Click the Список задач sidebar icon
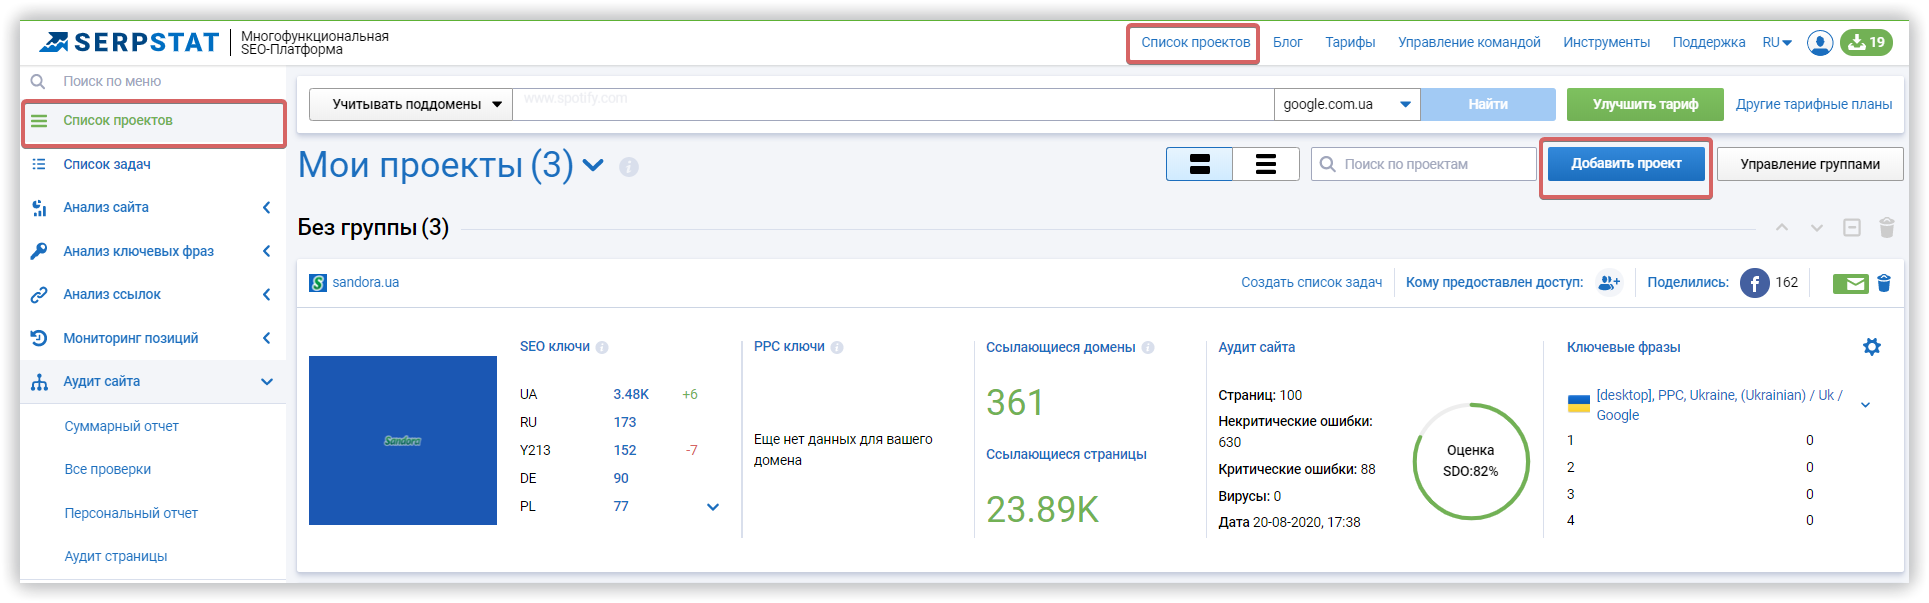 39,164
